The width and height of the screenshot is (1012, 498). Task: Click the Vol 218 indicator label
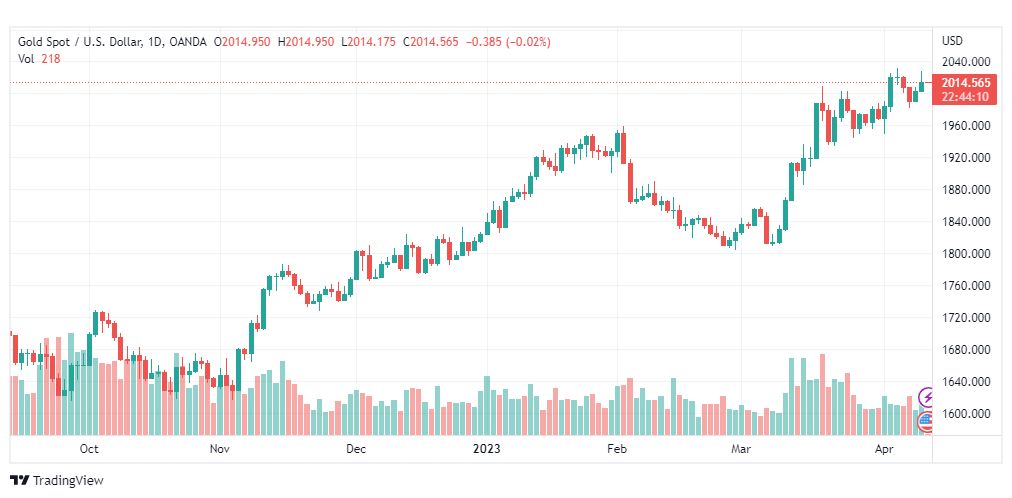[39, 59]
